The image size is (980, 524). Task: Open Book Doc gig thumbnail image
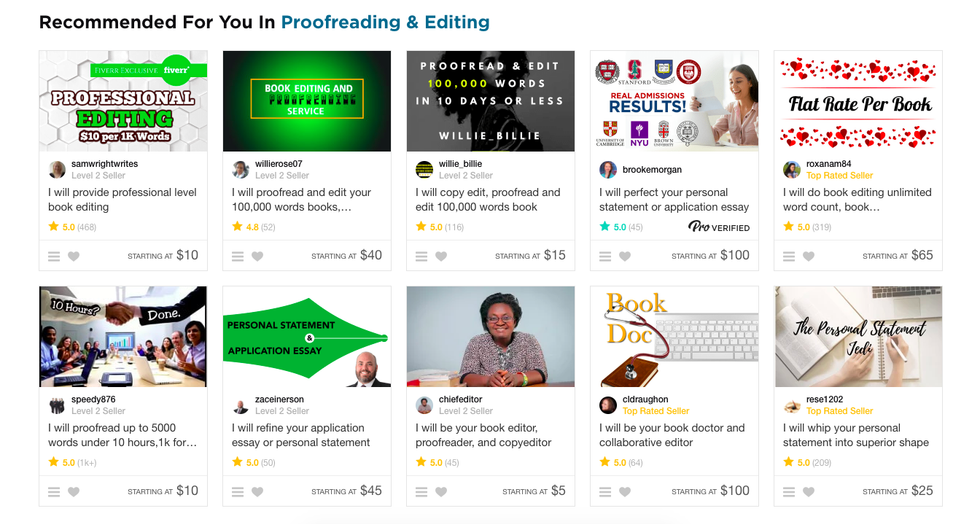[x=674, y=337]
